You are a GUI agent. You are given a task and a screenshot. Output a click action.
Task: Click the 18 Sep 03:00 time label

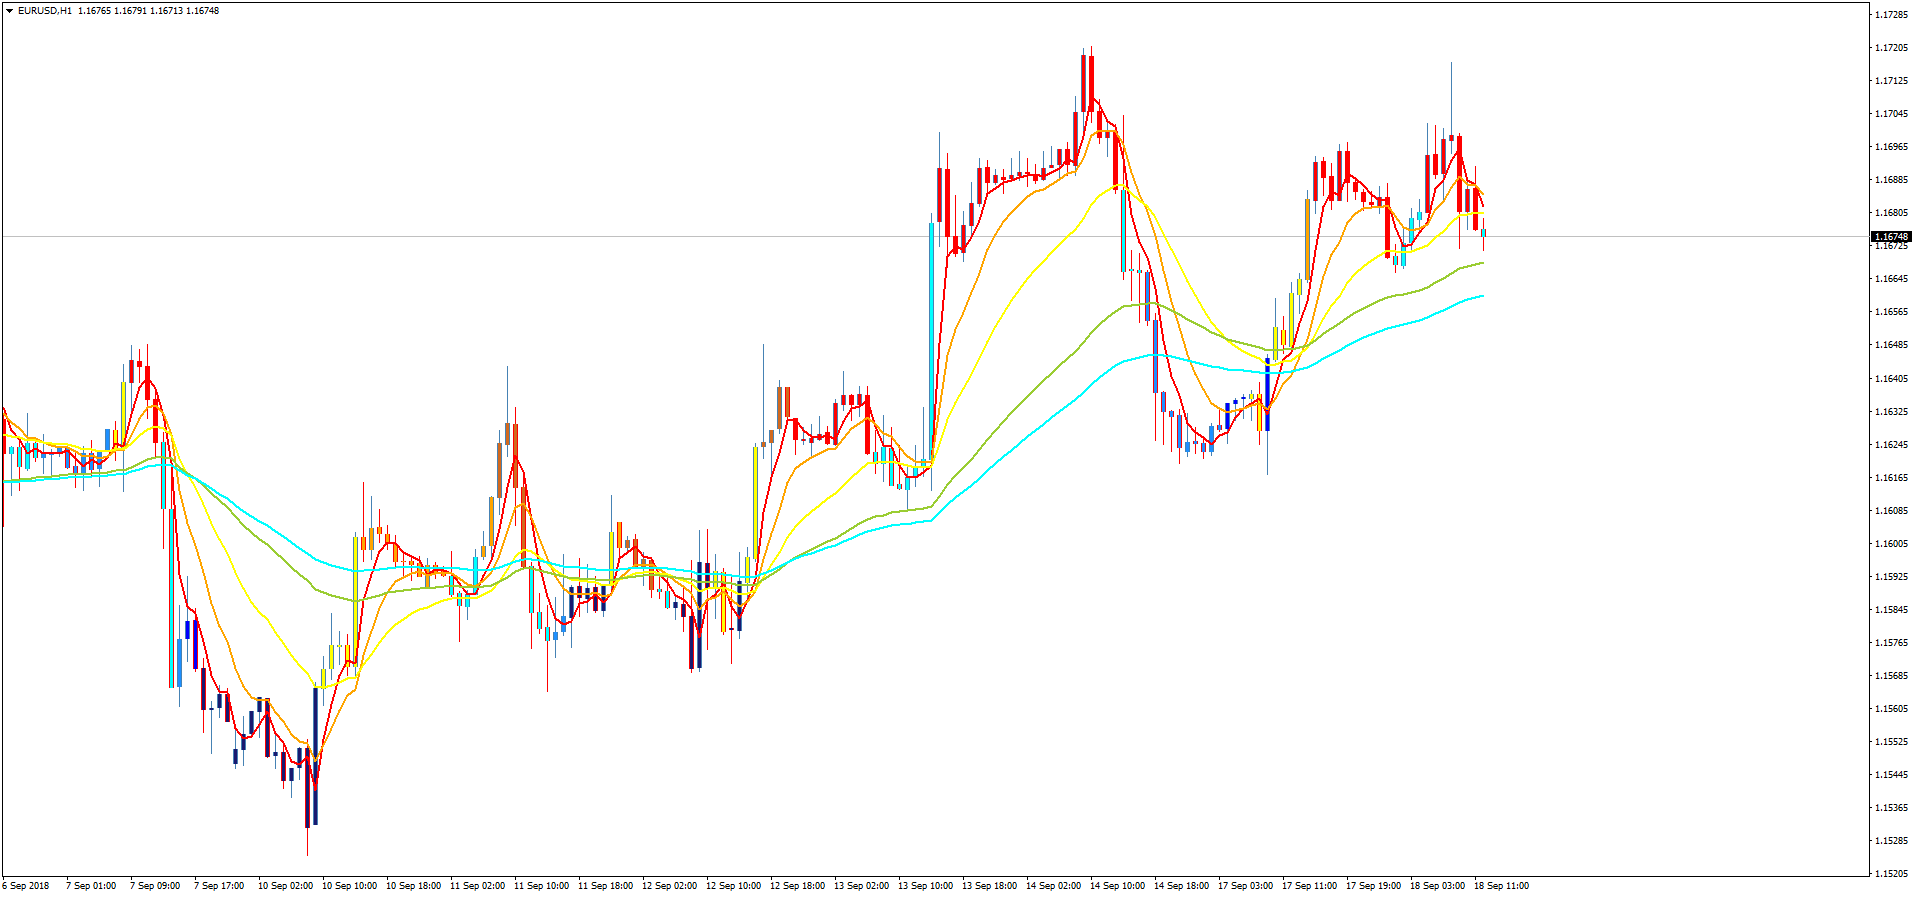coord(1438,886)
